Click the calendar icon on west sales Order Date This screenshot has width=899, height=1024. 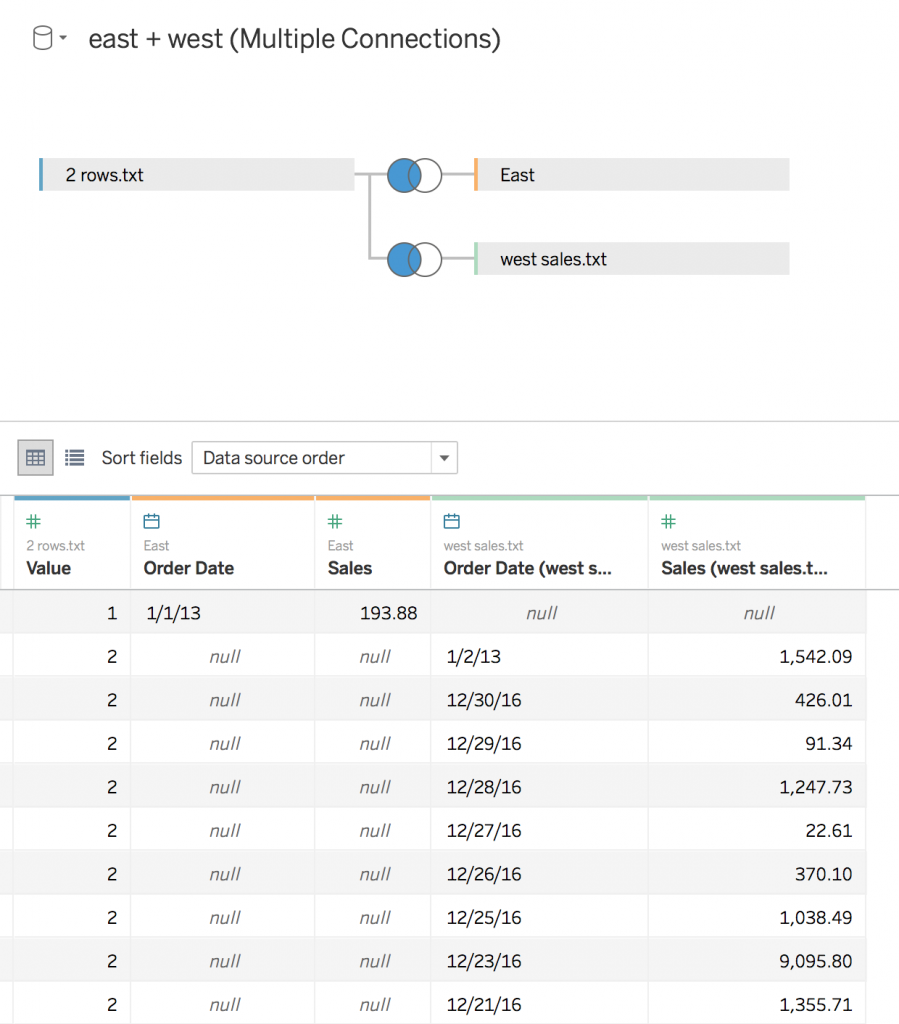[x=450, y=521]
